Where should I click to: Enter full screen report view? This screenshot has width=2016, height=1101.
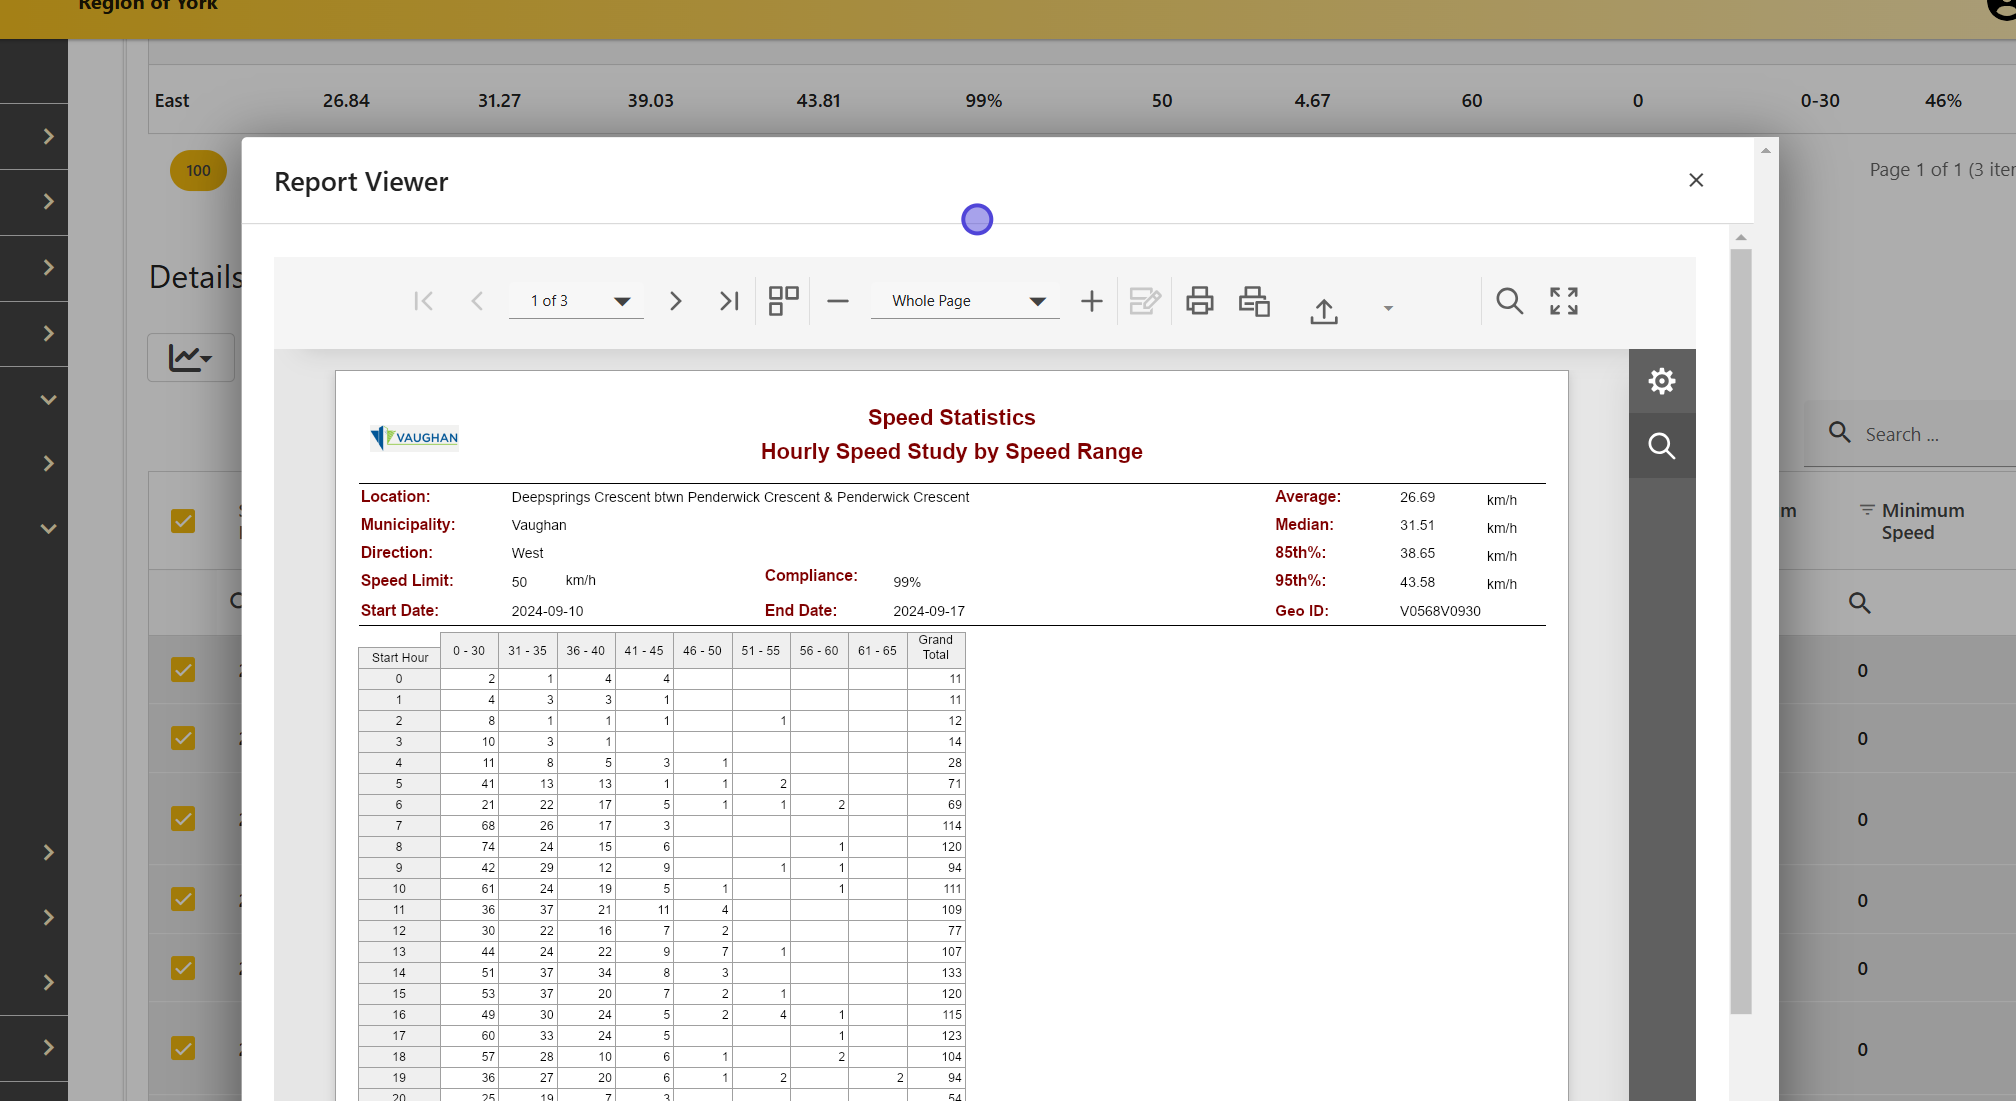click(1564, 301)
